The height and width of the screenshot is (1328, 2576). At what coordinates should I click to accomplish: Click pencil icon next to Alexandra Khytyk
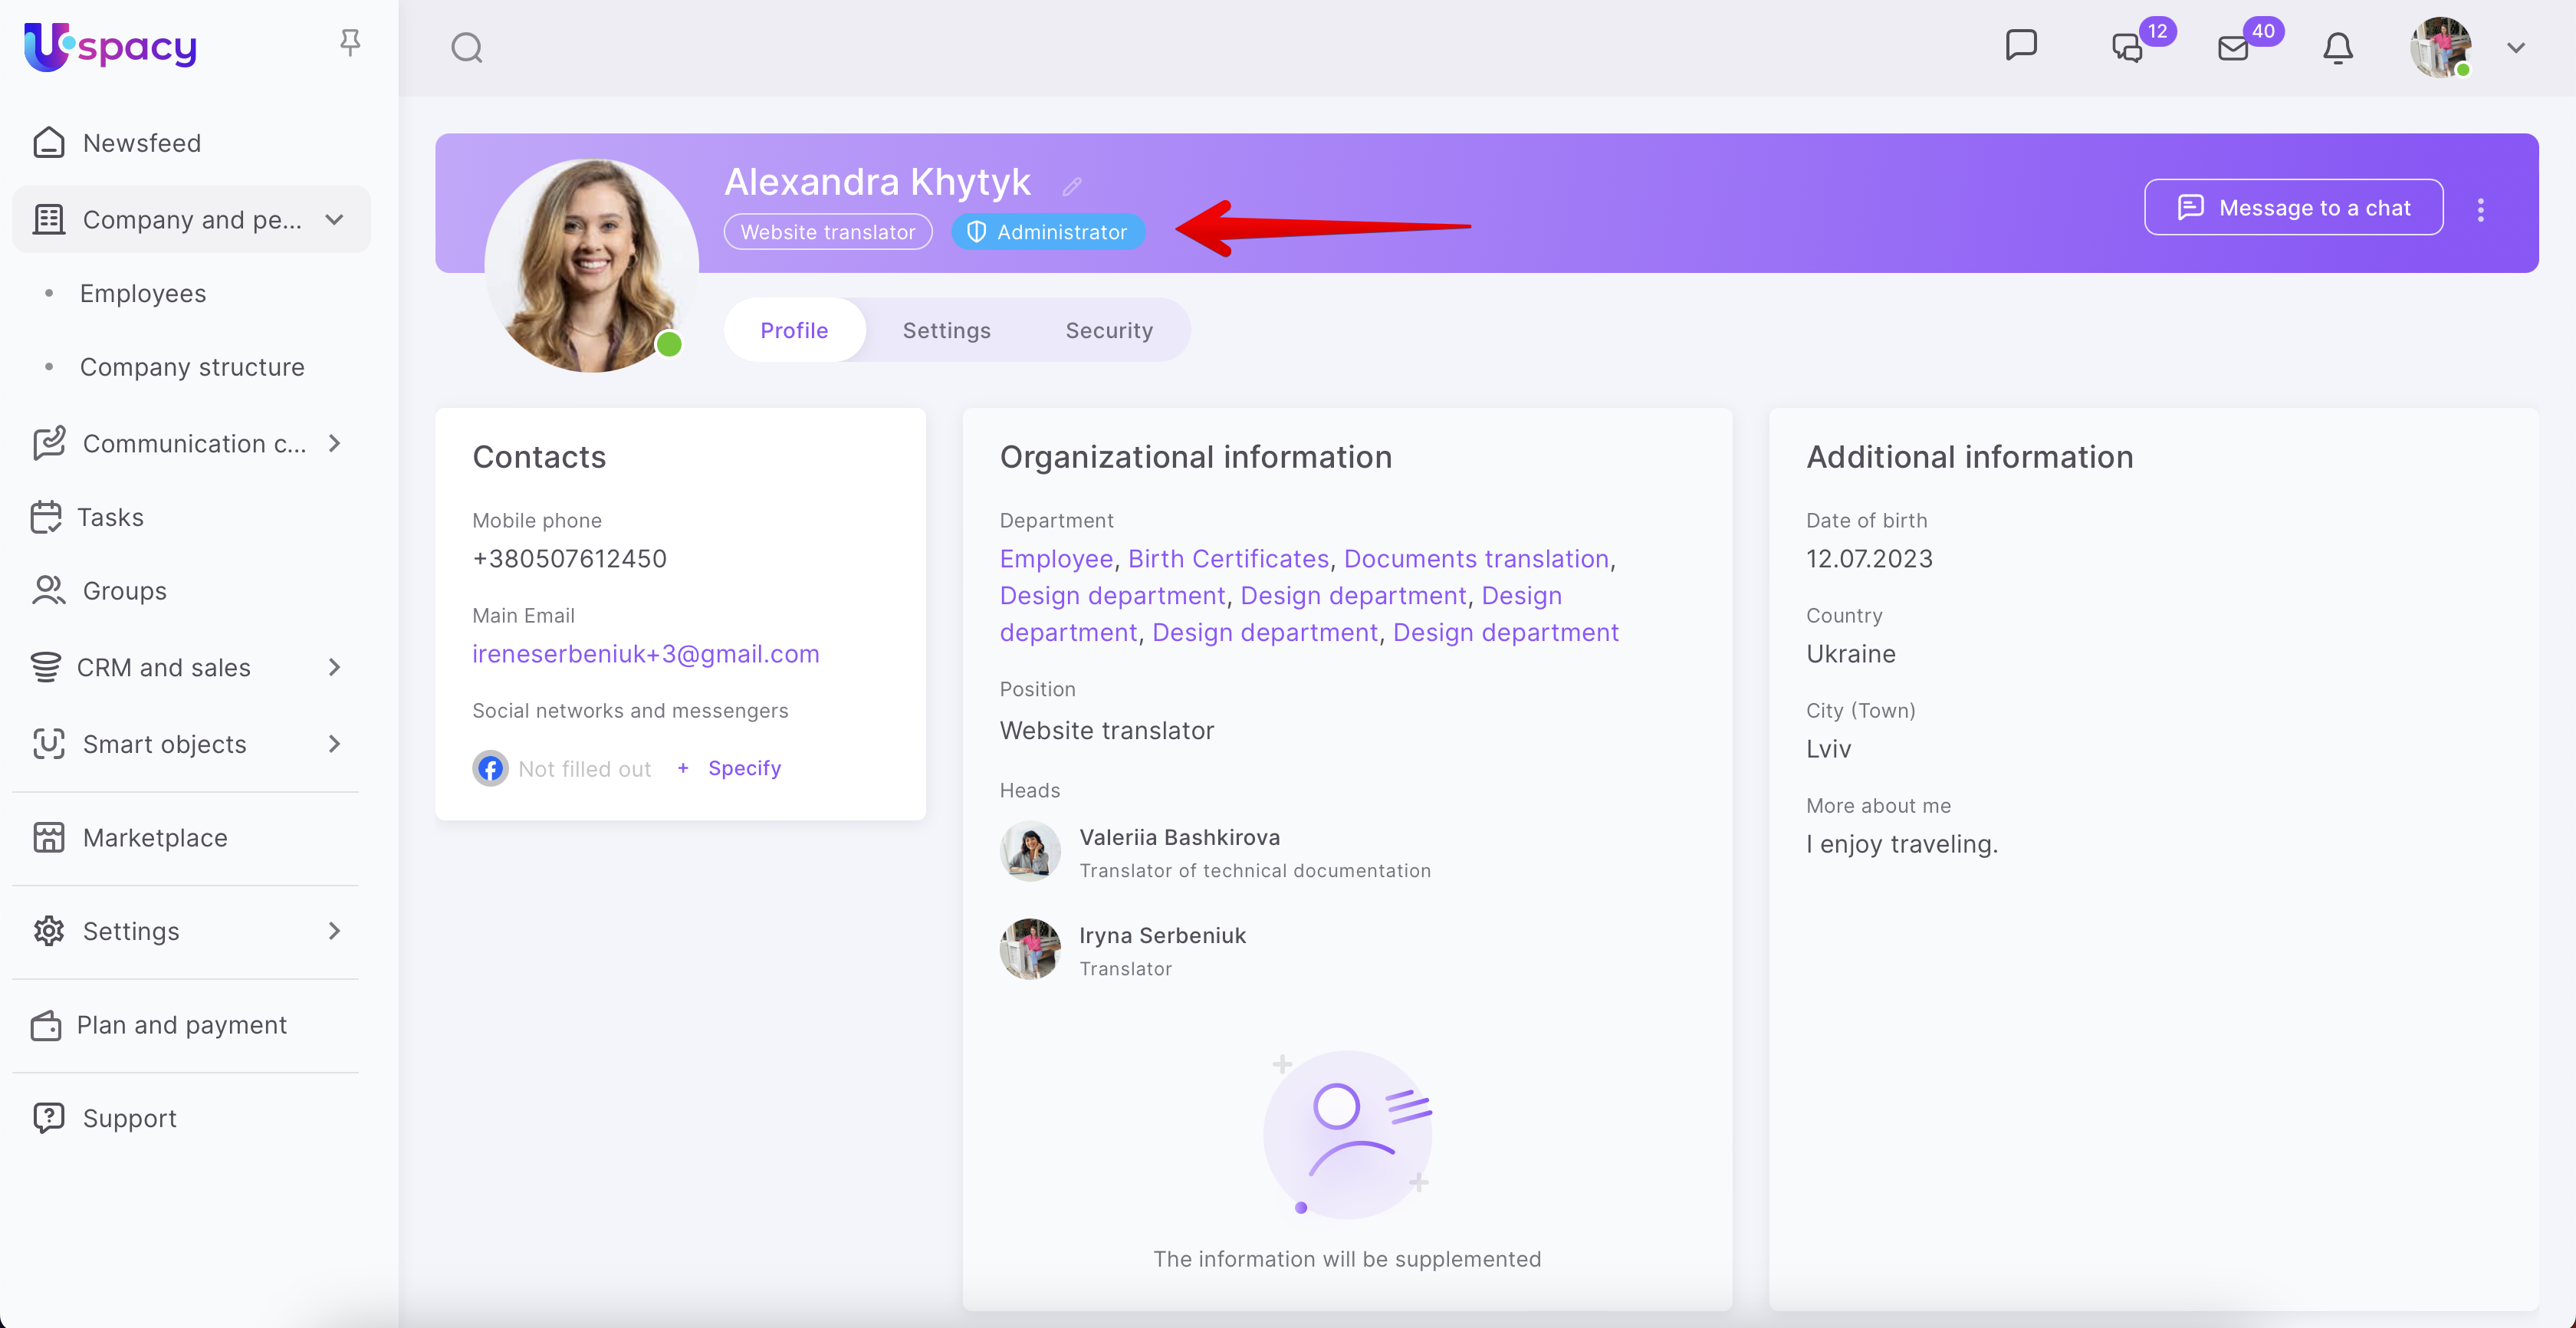point(1072,186)
